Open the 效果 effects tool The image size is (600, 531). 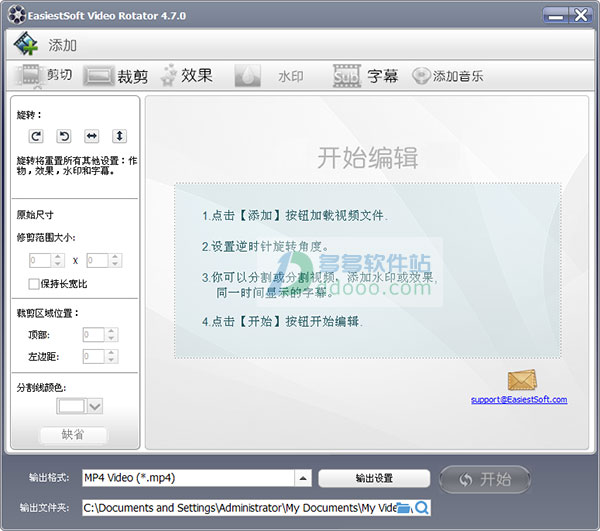pos(186,75)
